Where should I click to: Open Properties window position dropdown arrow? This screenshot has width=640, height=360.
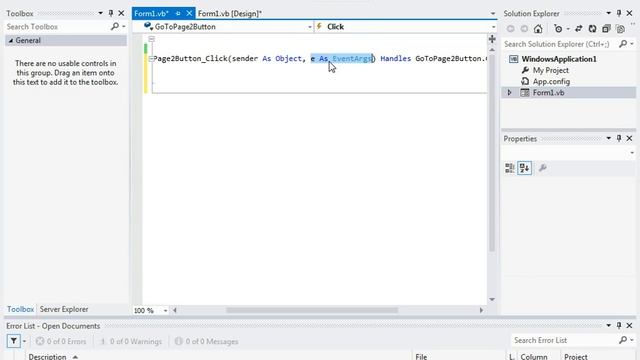tap(609, 138)
